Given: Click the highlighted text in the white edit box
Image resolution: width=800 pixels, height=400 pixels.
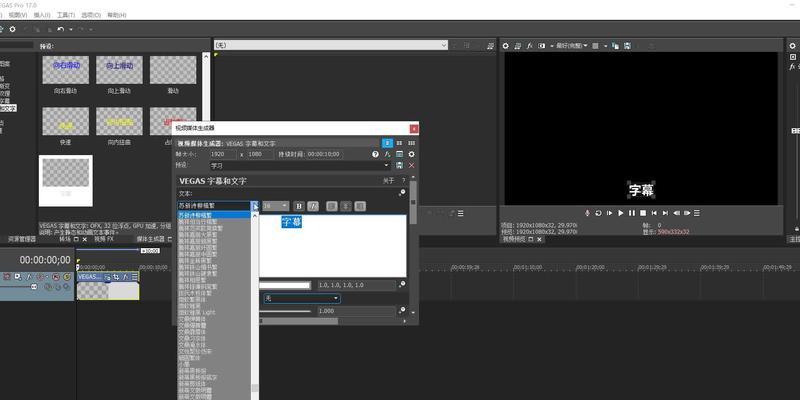Looking at the screenshot, I should click(x=292, y=222).
